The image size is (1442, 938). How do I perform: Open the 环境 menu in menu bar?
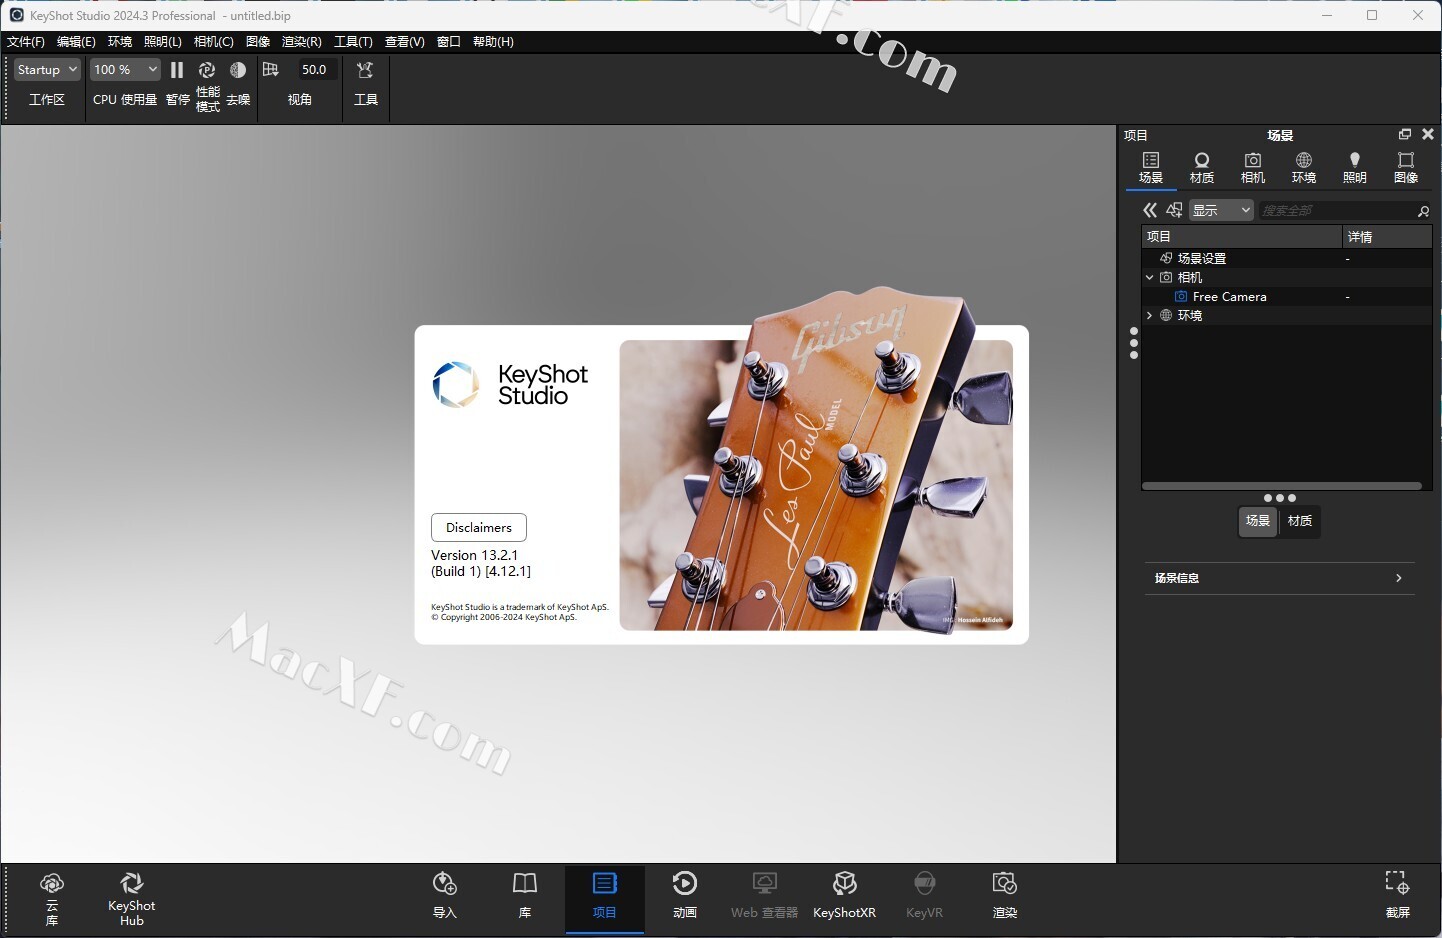[120, 42]
